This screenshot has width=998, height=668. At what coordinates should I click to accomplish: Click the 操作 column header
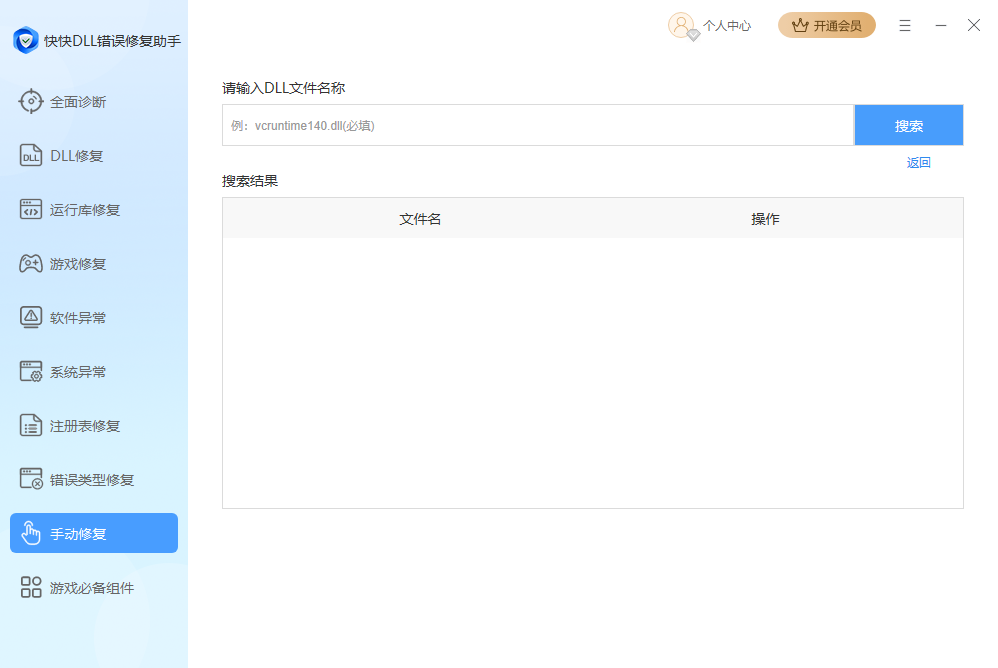pos(765,219)
